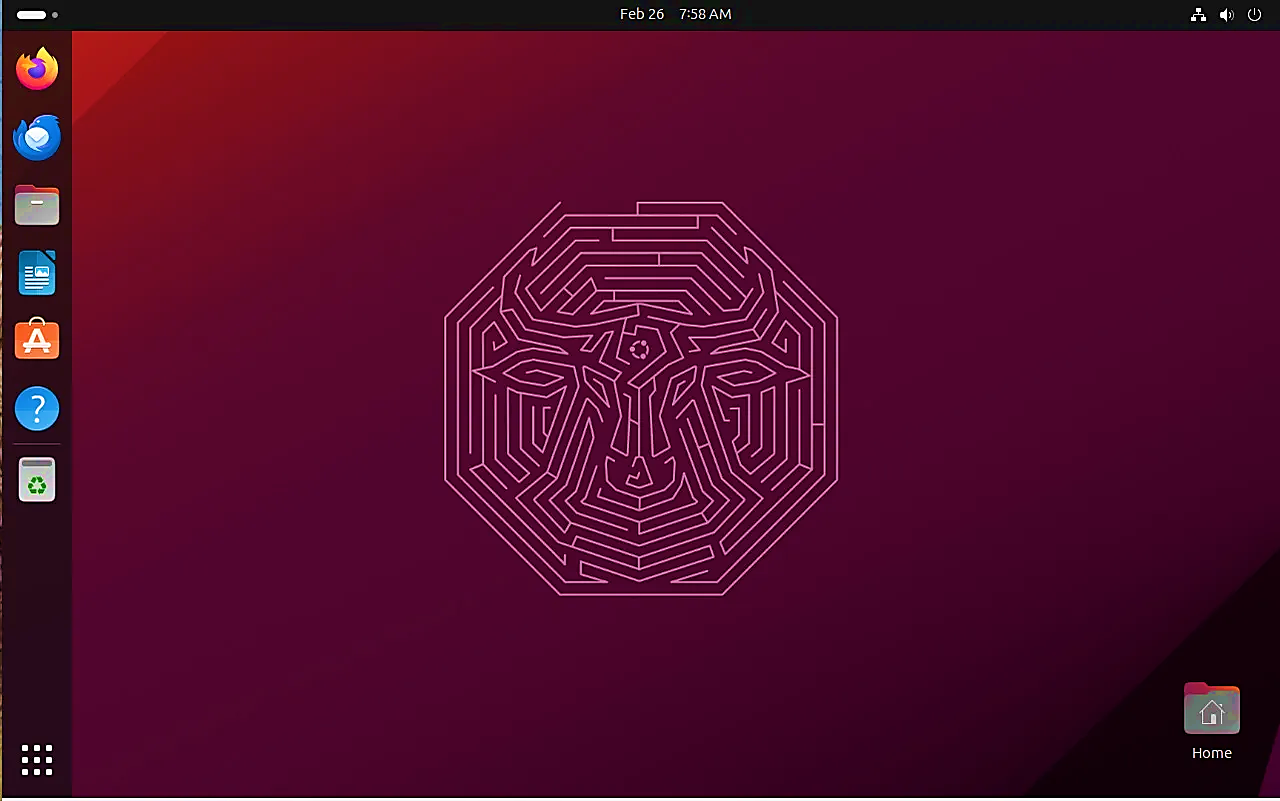
Task: Open Help via blue question mark icon
Action: click(37, 409)
